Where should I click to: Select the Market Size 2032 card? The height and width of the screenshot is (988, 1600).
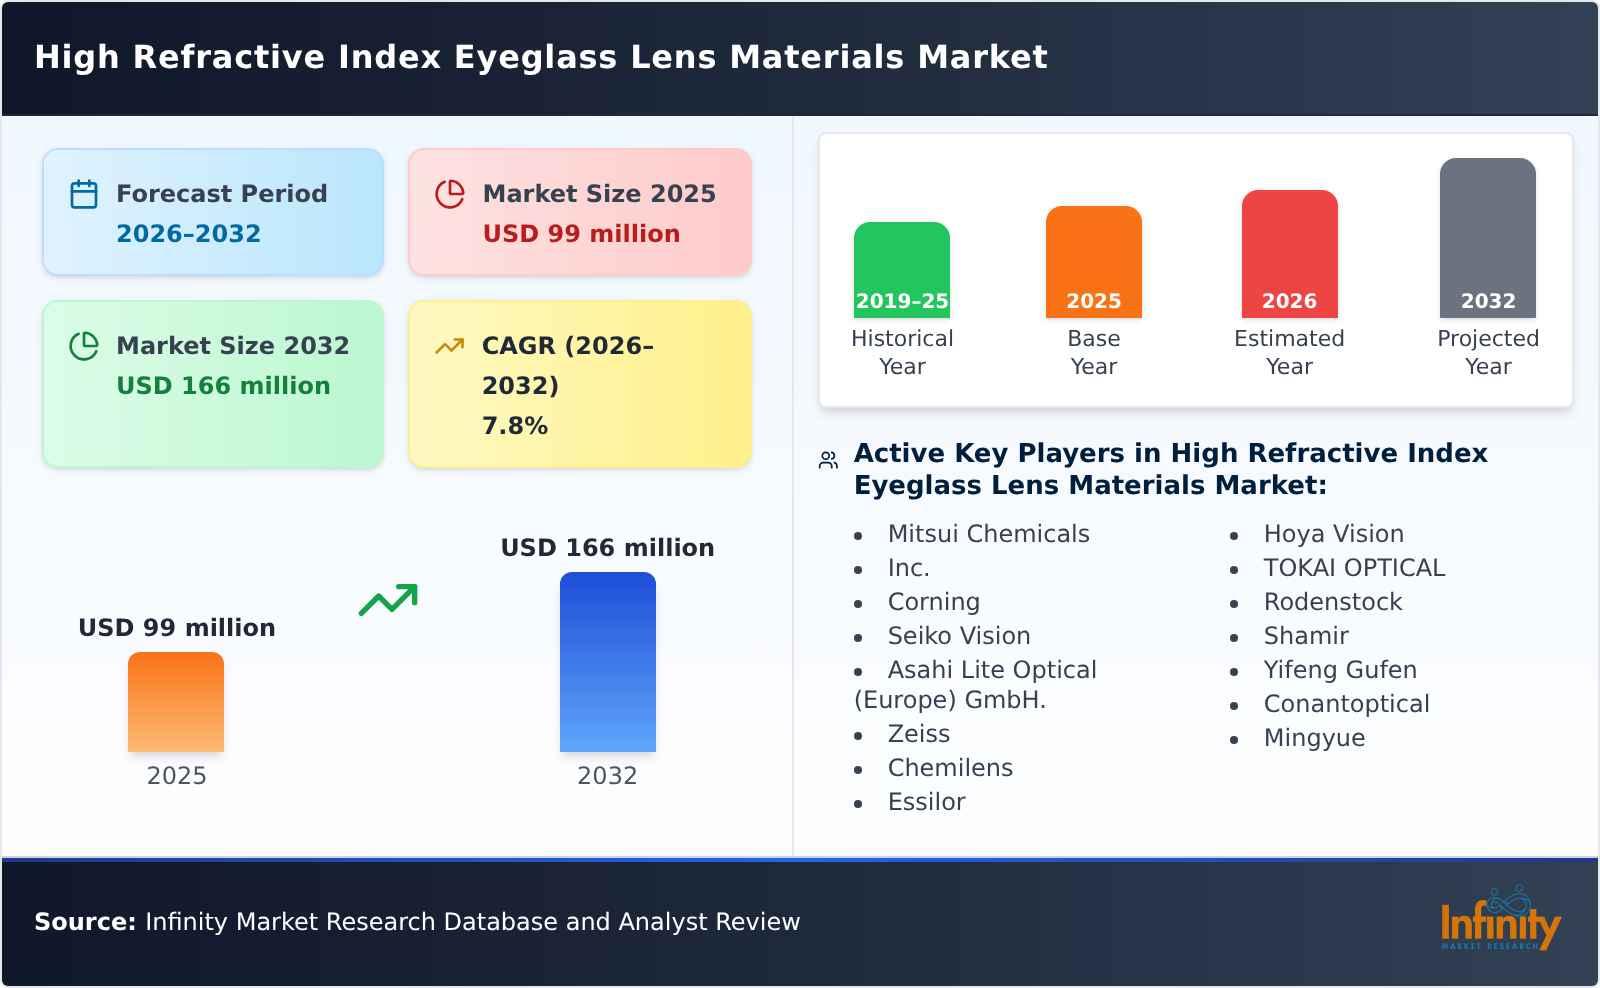[212, 365]
